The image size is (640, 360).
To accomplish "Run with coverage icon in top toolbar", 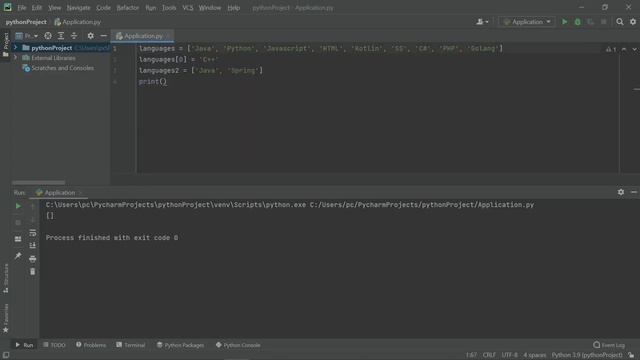I will tap(591, 22).
